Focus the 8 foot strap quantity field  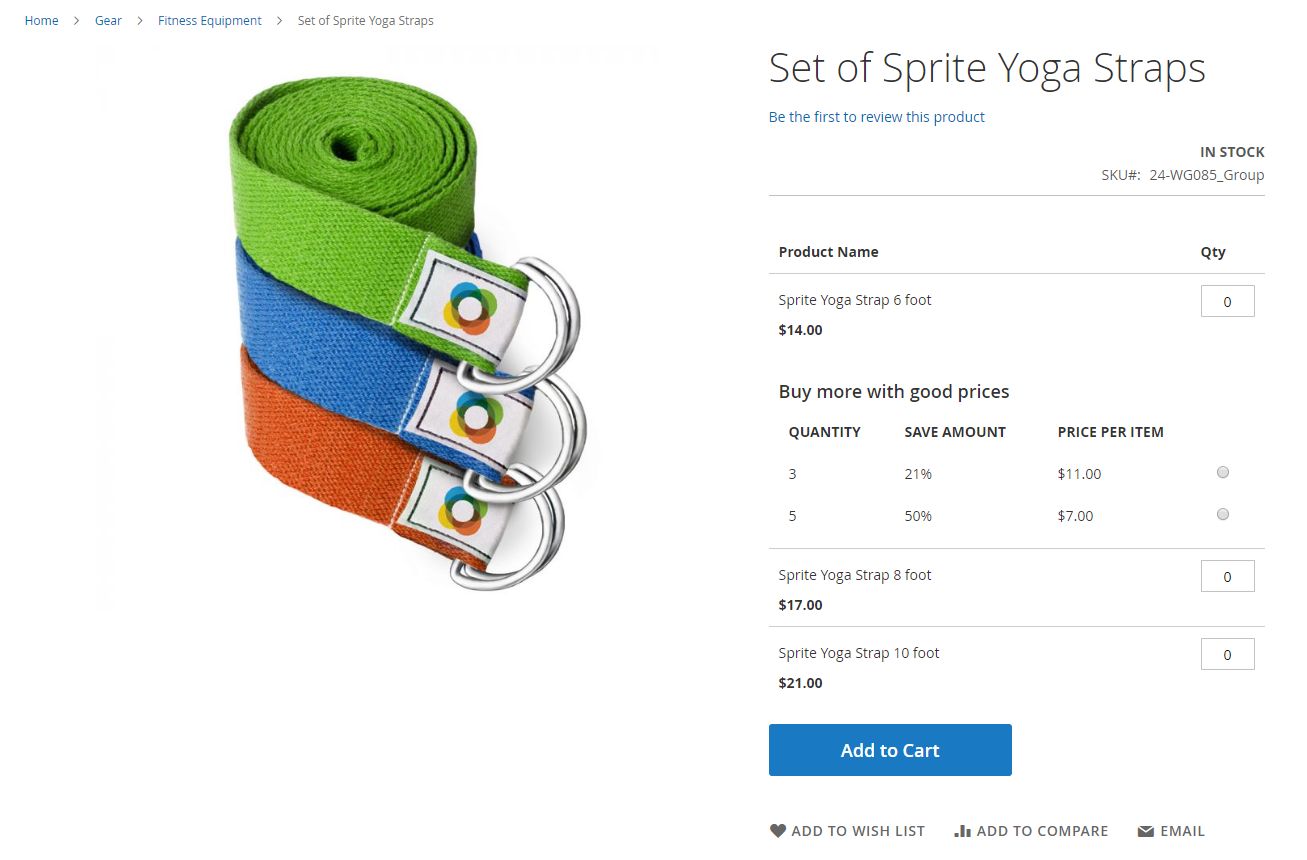click(x=1227, y=576)
